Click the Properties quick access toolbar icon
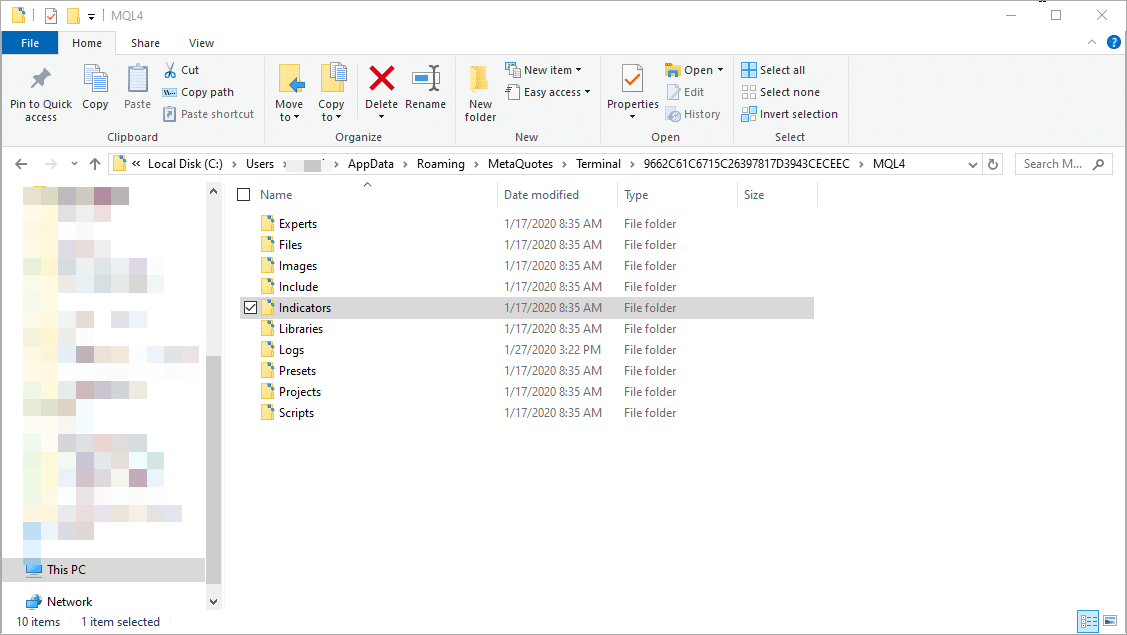This screenshot has height=635, width=1127. [x=50, y=15]
